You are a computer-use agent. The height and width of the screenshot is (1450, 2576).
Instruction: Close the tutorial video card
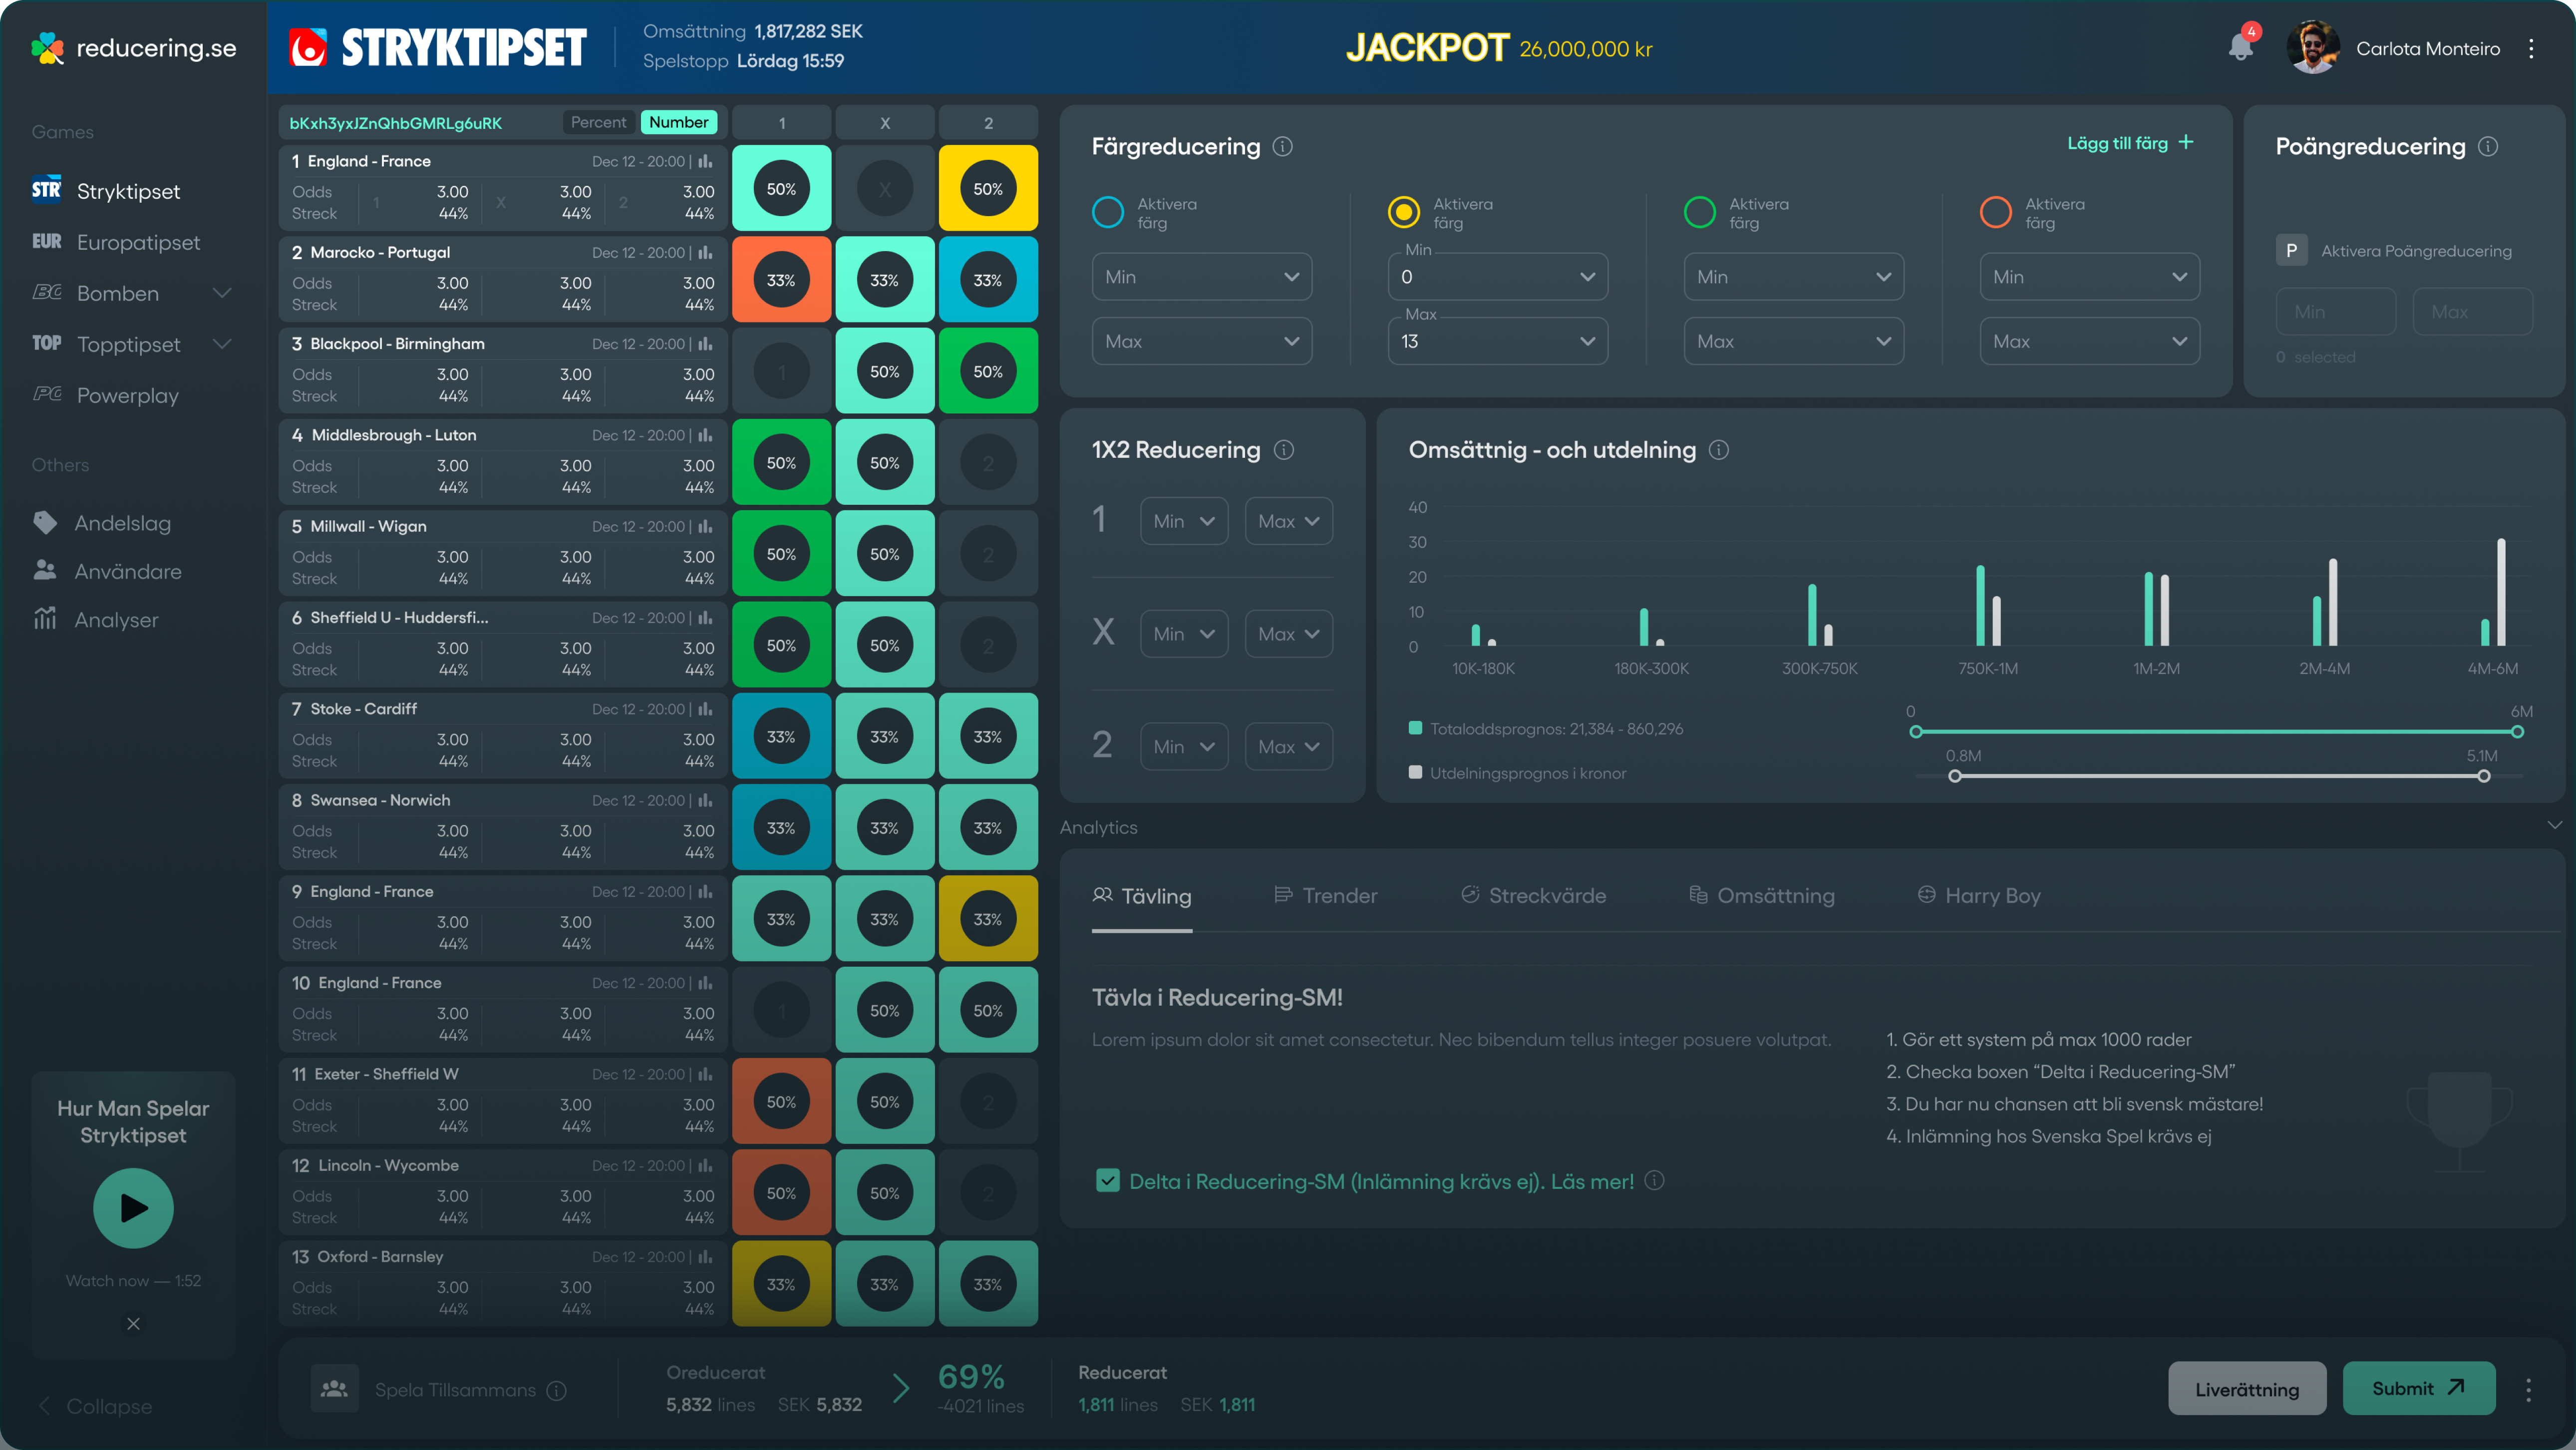click(x=133, y=1323)
